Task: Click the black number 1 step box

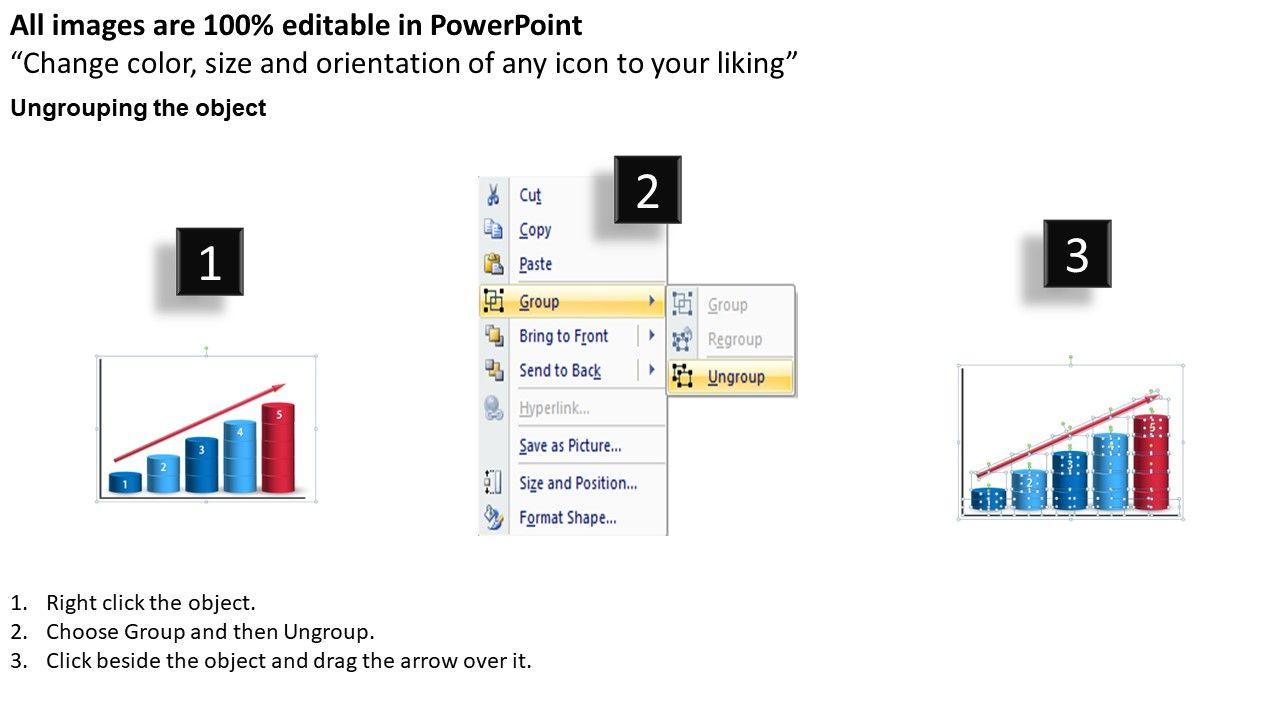Action: pos(209,262)
